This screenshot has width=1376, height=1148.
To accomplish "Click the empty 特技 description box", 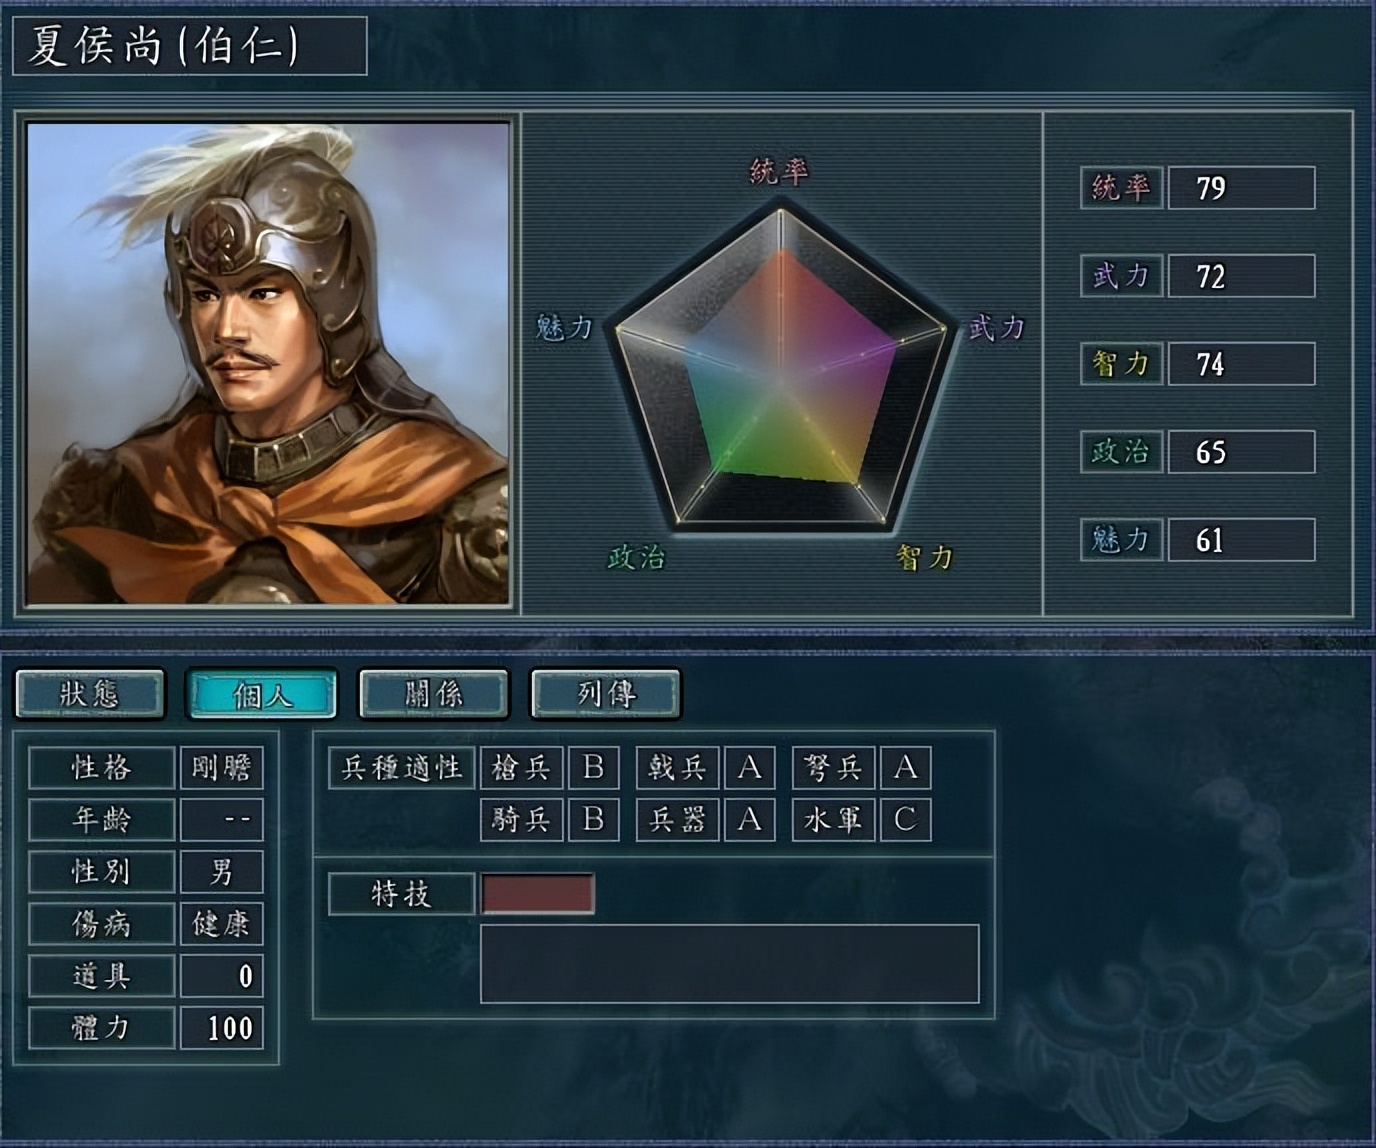I will [730, 963].
